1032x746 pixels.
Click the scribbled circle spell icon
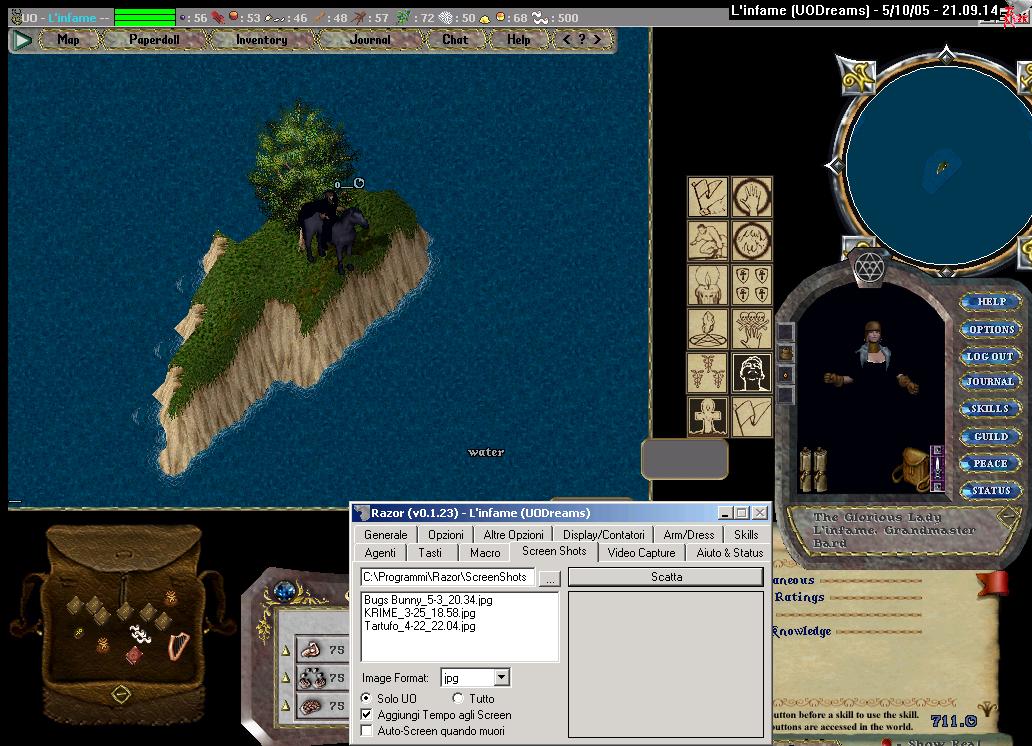[x=752, y=240]
